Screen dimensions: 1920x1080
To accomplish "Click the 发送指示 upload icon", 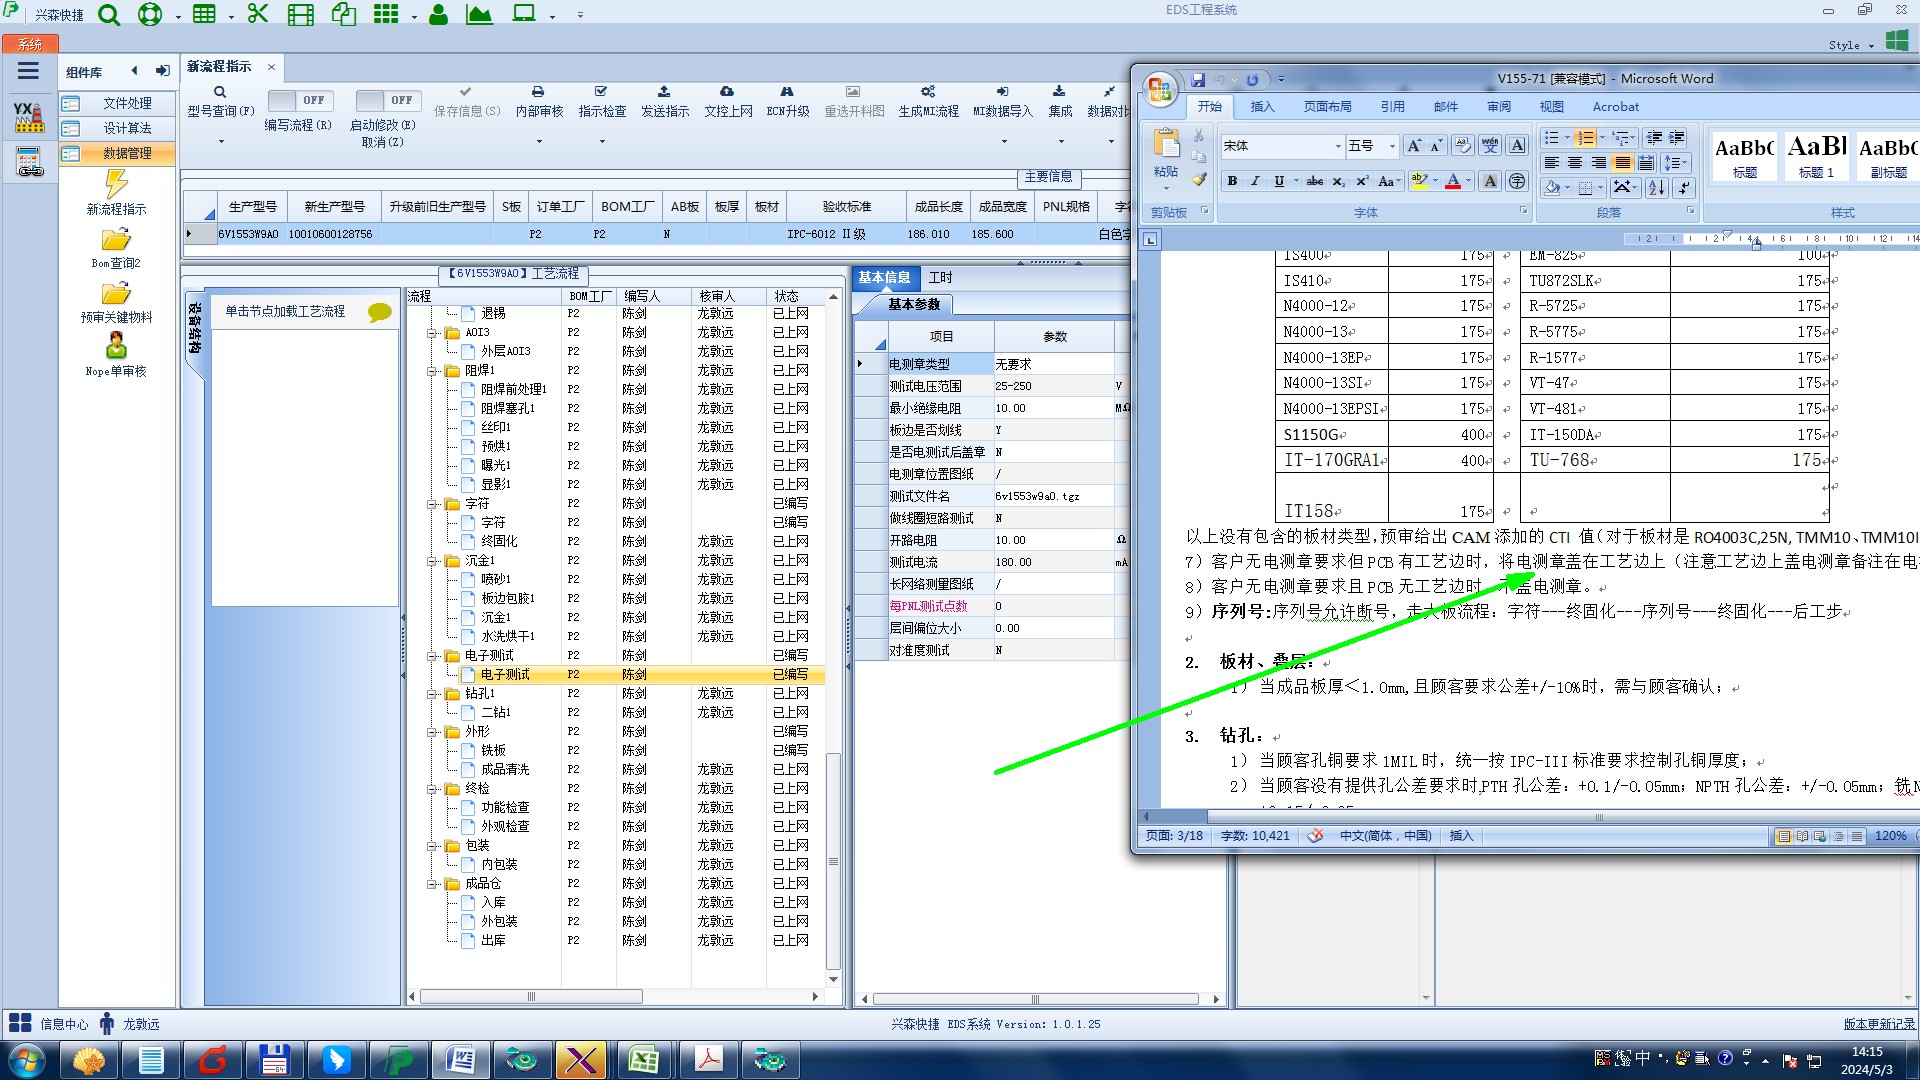I will click(664, 92).
